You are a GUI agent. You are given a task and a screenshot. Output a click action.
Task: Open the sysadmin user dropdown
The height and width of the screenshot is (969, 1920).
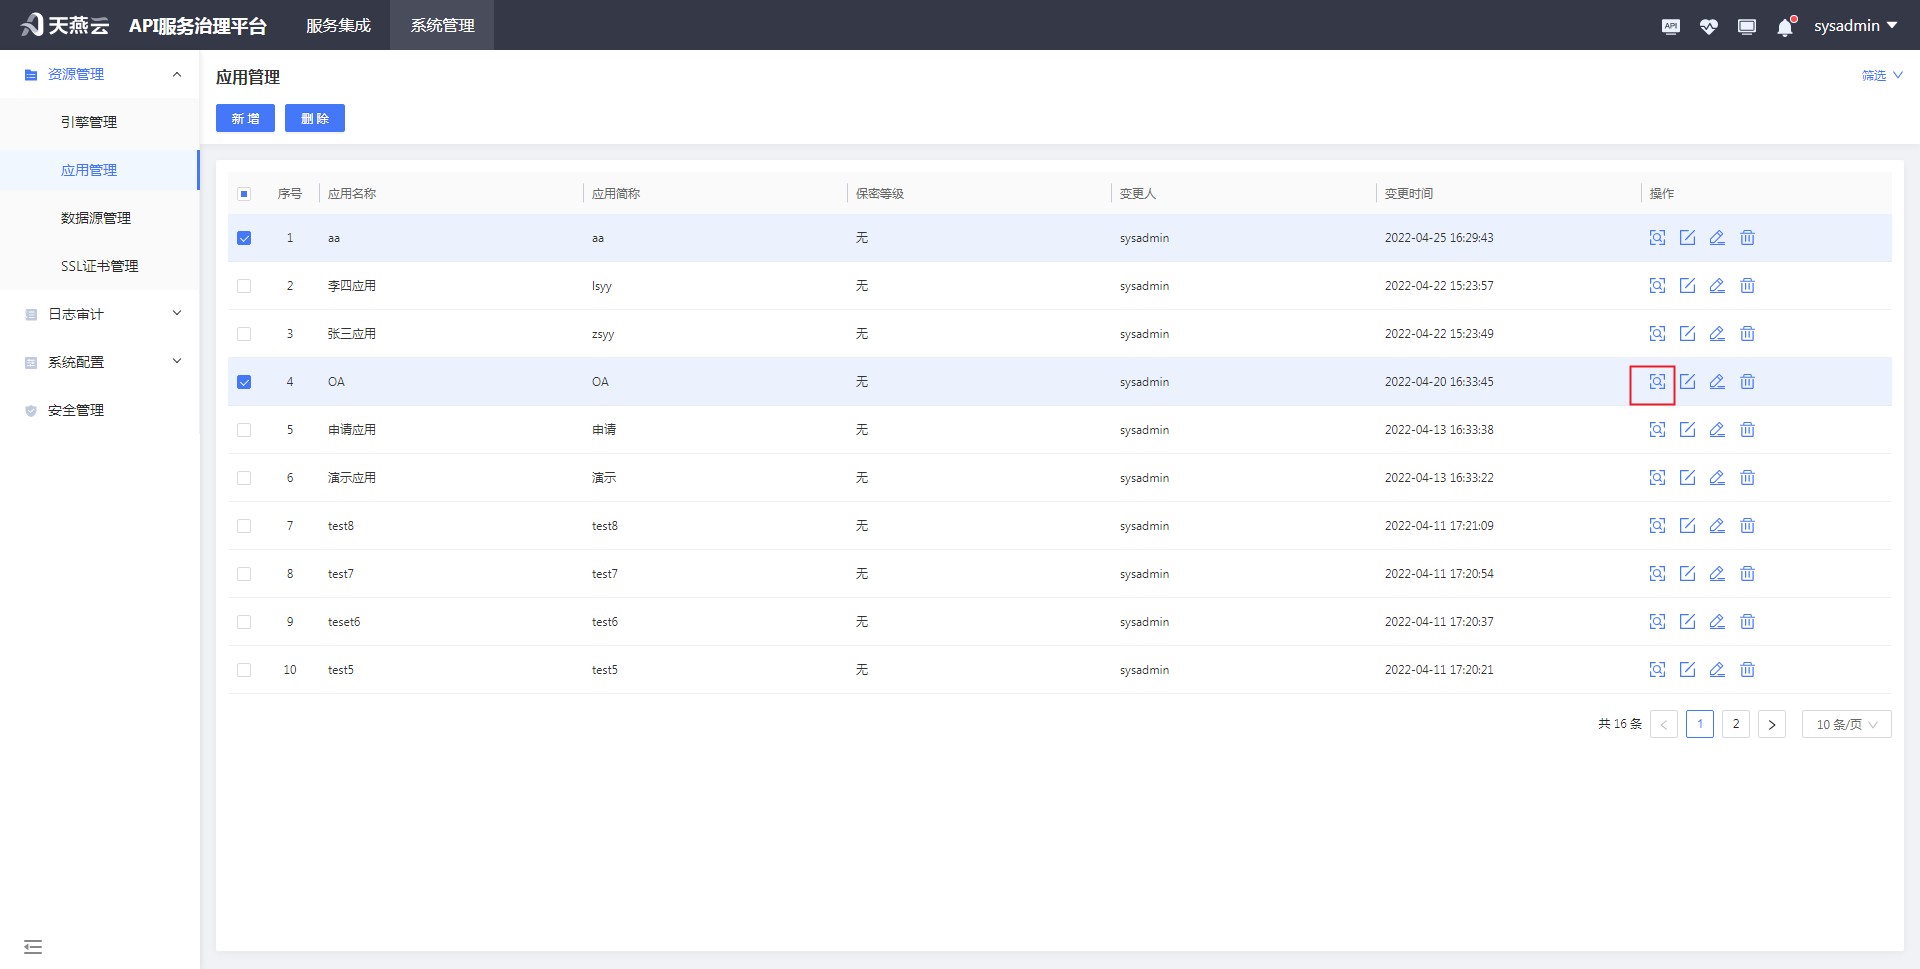[x=1855, y=25]
